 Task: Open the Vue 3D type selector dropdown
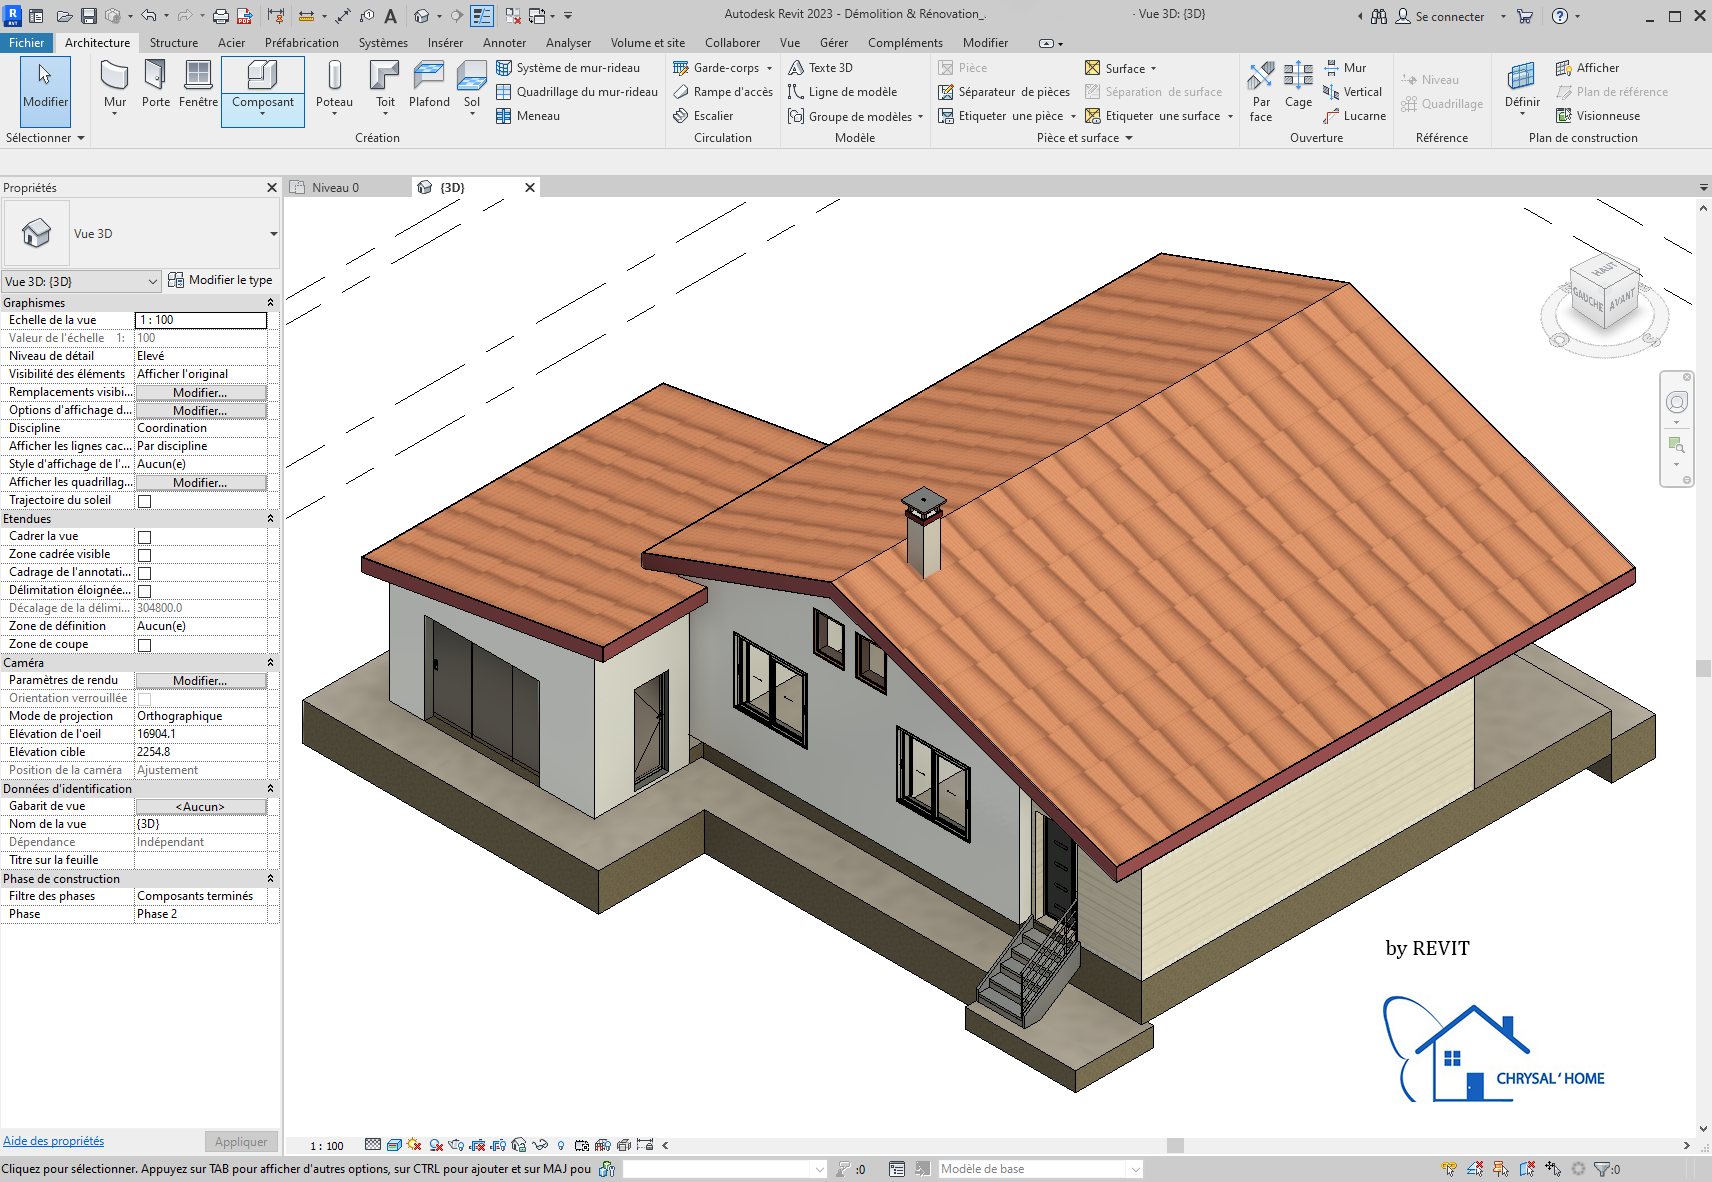click(273, 234)
